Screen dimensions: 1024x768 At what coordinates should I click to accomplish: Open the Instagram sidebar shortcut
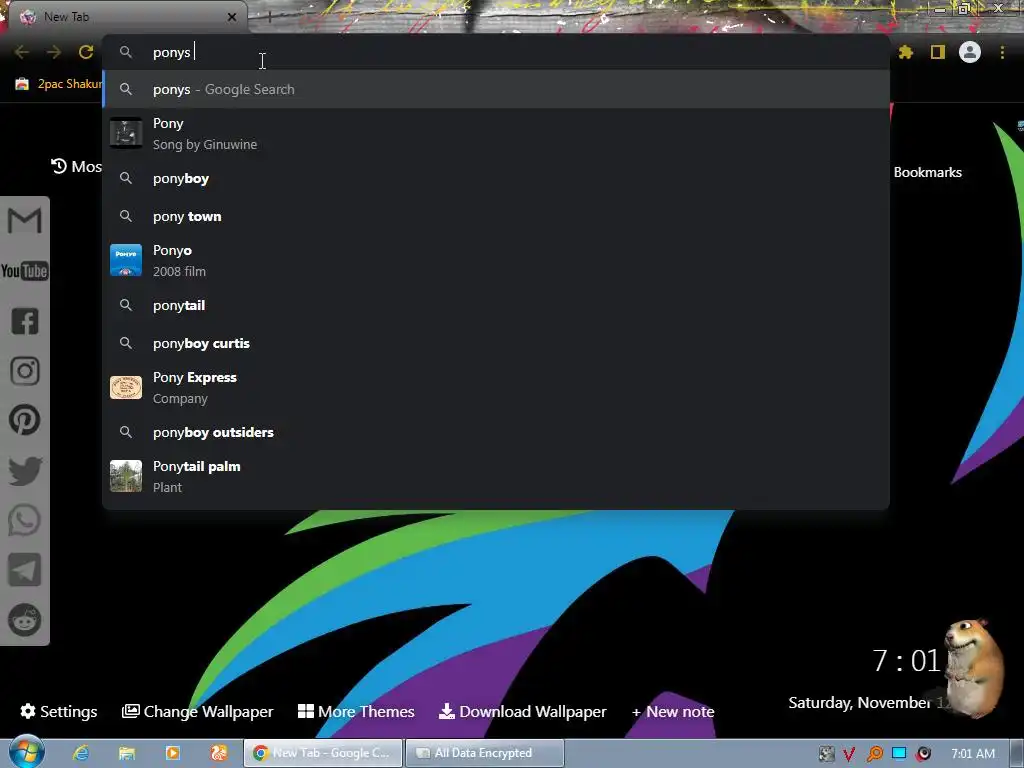[x=25, y=371]
